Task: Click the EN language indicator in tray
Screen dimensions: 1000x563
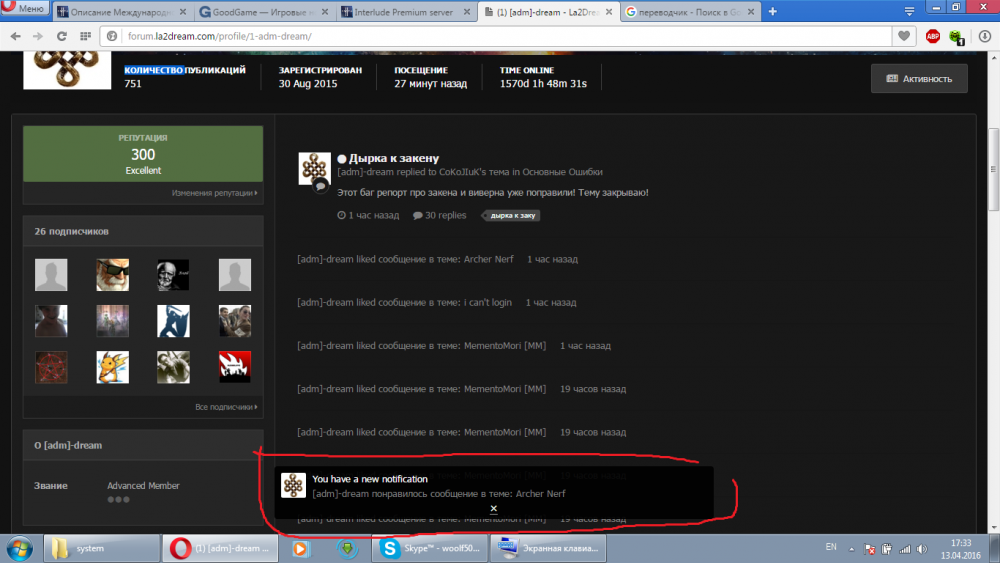Action: 831,547
